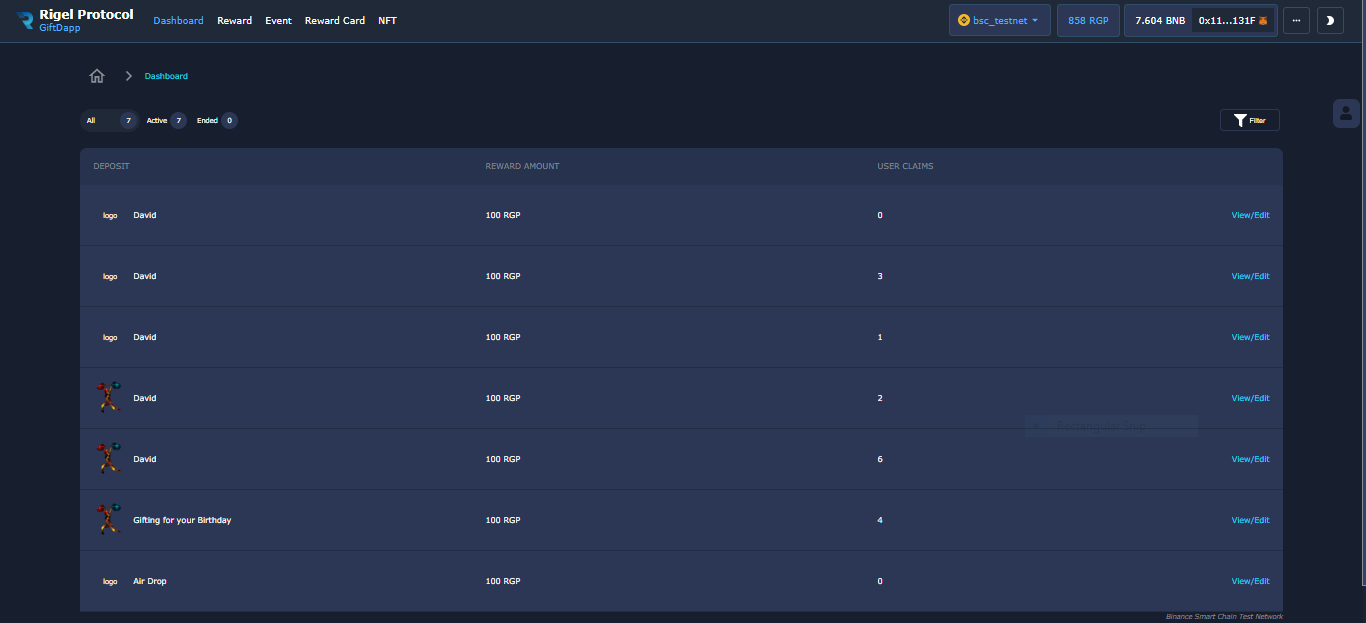Screen dimensions: 1366x623
Task: Toggle dark/light mode moon button
Action: tap(1330, 20)
